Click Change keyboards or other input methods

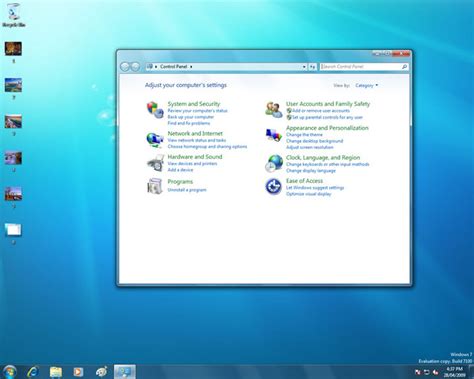[x=328, y=164]
